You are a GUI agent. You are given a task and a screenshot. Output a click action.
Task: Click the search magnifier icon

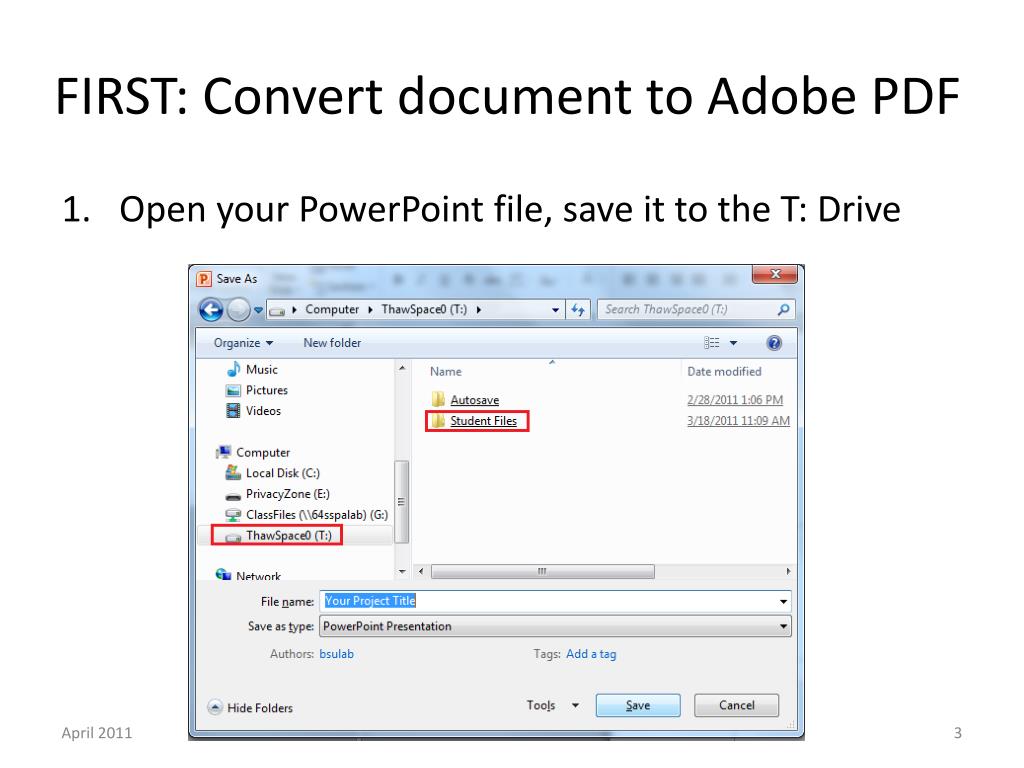783,310
